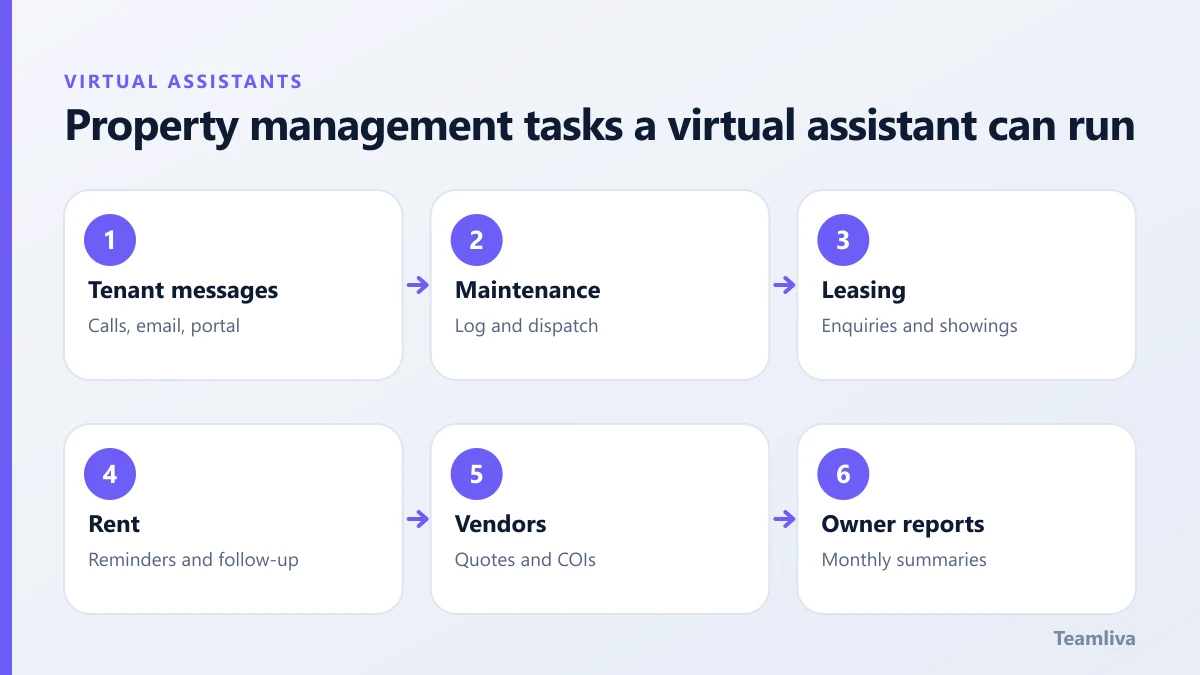Click the 'Quotes and COIs' text
This screenshot has width=1200, height=675.
(x=525, y=560)
